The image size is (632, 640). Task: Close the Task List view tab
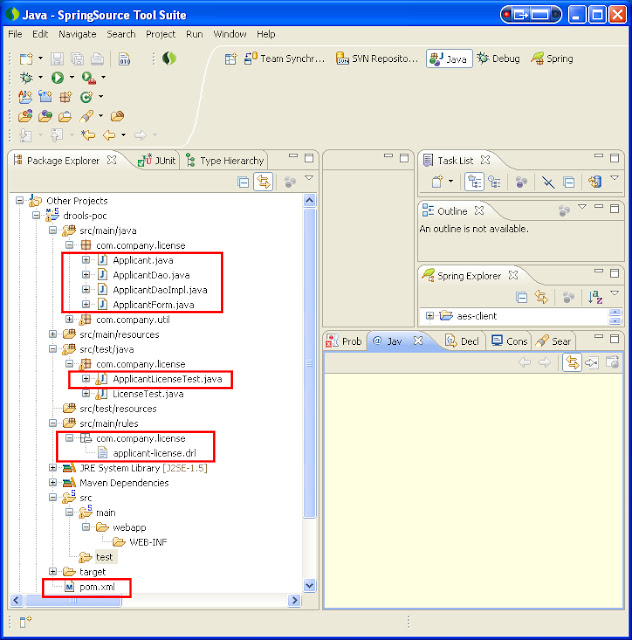coord(485,160)
